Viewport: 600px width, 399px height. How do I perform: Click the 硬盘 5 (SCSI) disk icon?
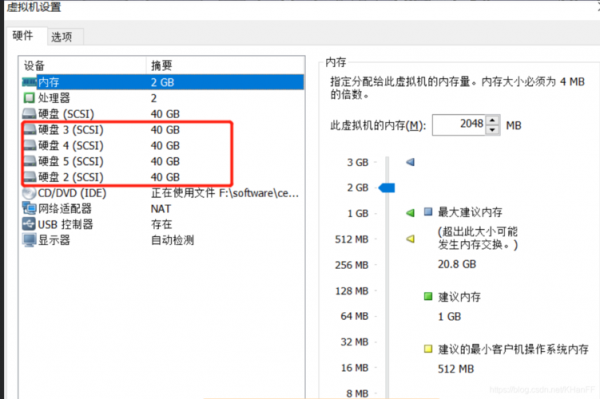30,161
